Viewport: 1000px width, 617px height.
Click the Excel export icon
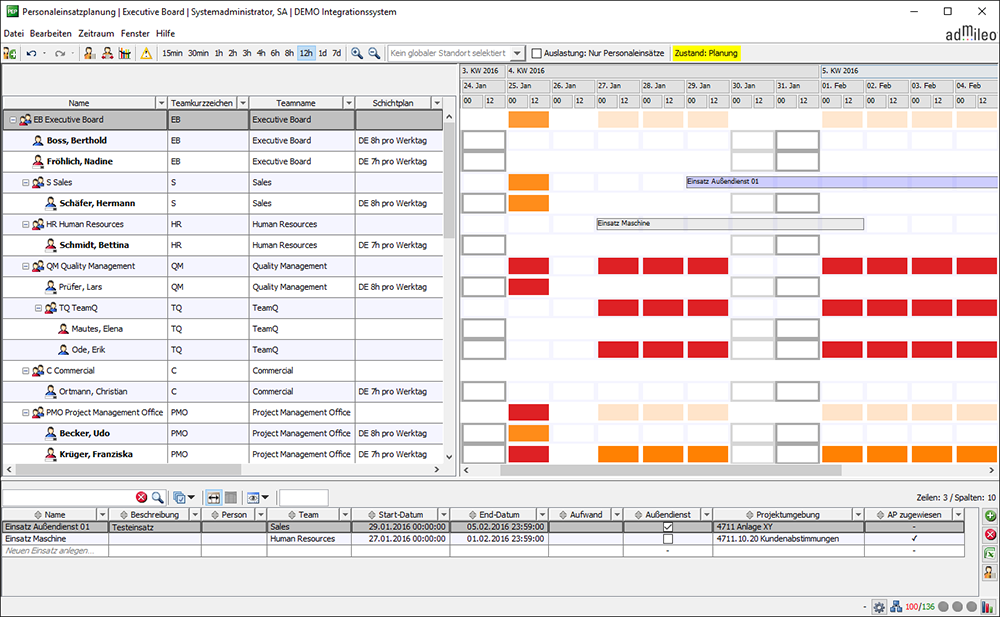click(990, 553)
